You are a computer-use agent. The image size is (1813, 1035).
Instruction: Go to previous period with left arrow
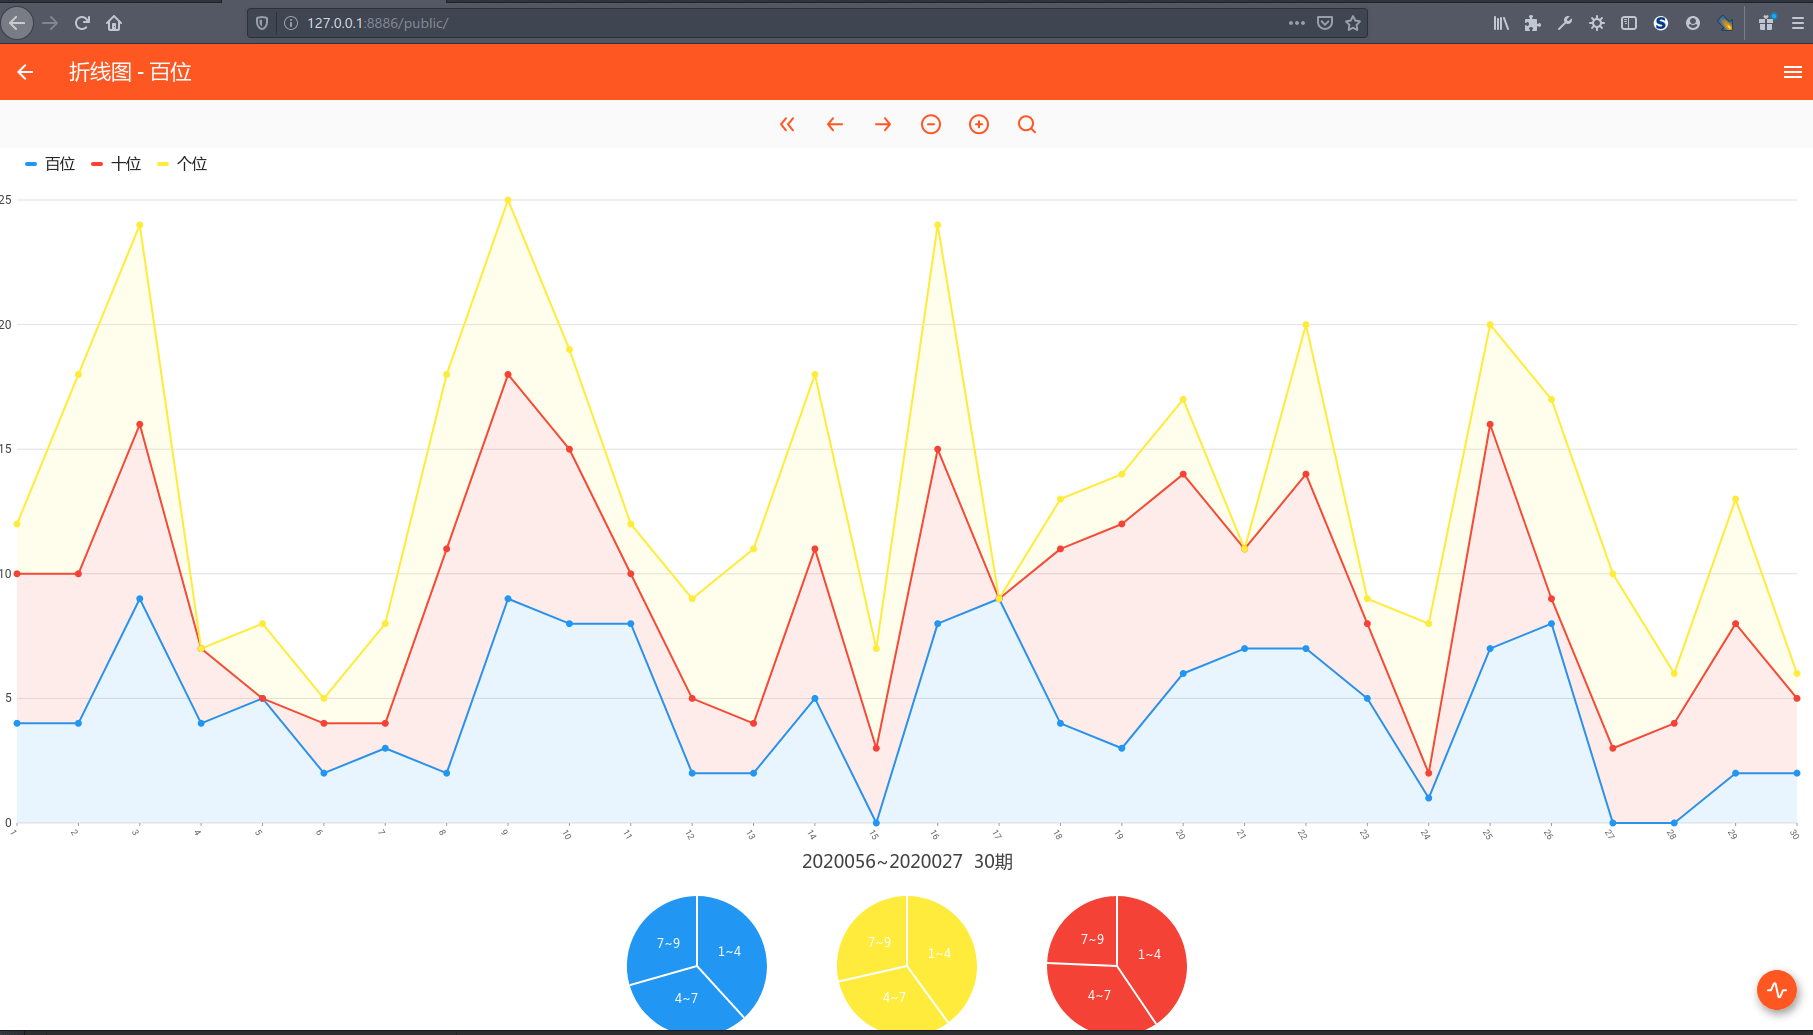[x=835, y=124]
